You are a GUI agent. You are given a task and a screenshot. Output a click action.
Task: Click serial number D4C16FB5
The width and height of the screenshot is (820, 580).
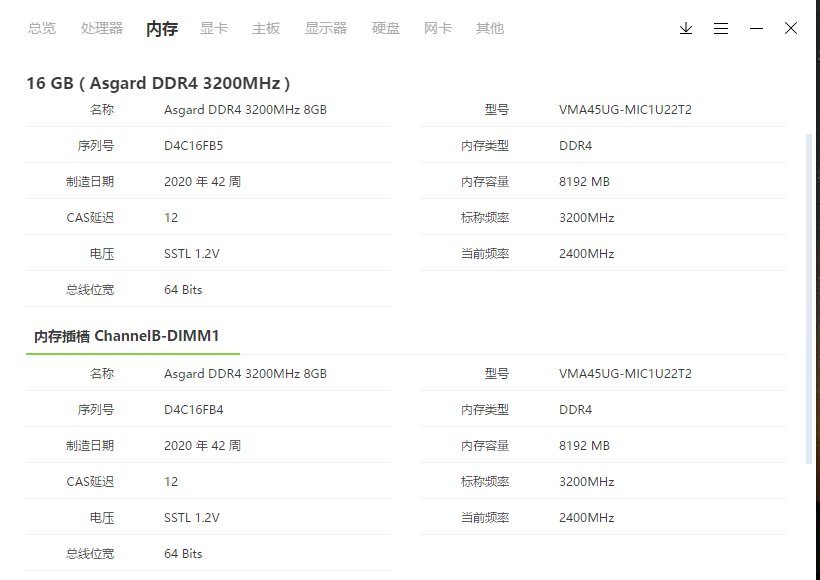(193, 145)
